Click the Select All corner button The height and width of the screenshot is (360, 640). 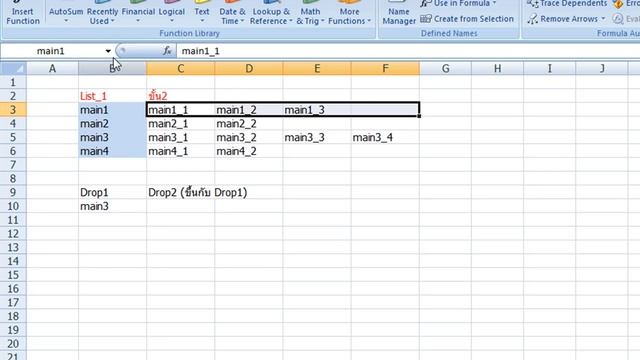(x=13, y=68)
